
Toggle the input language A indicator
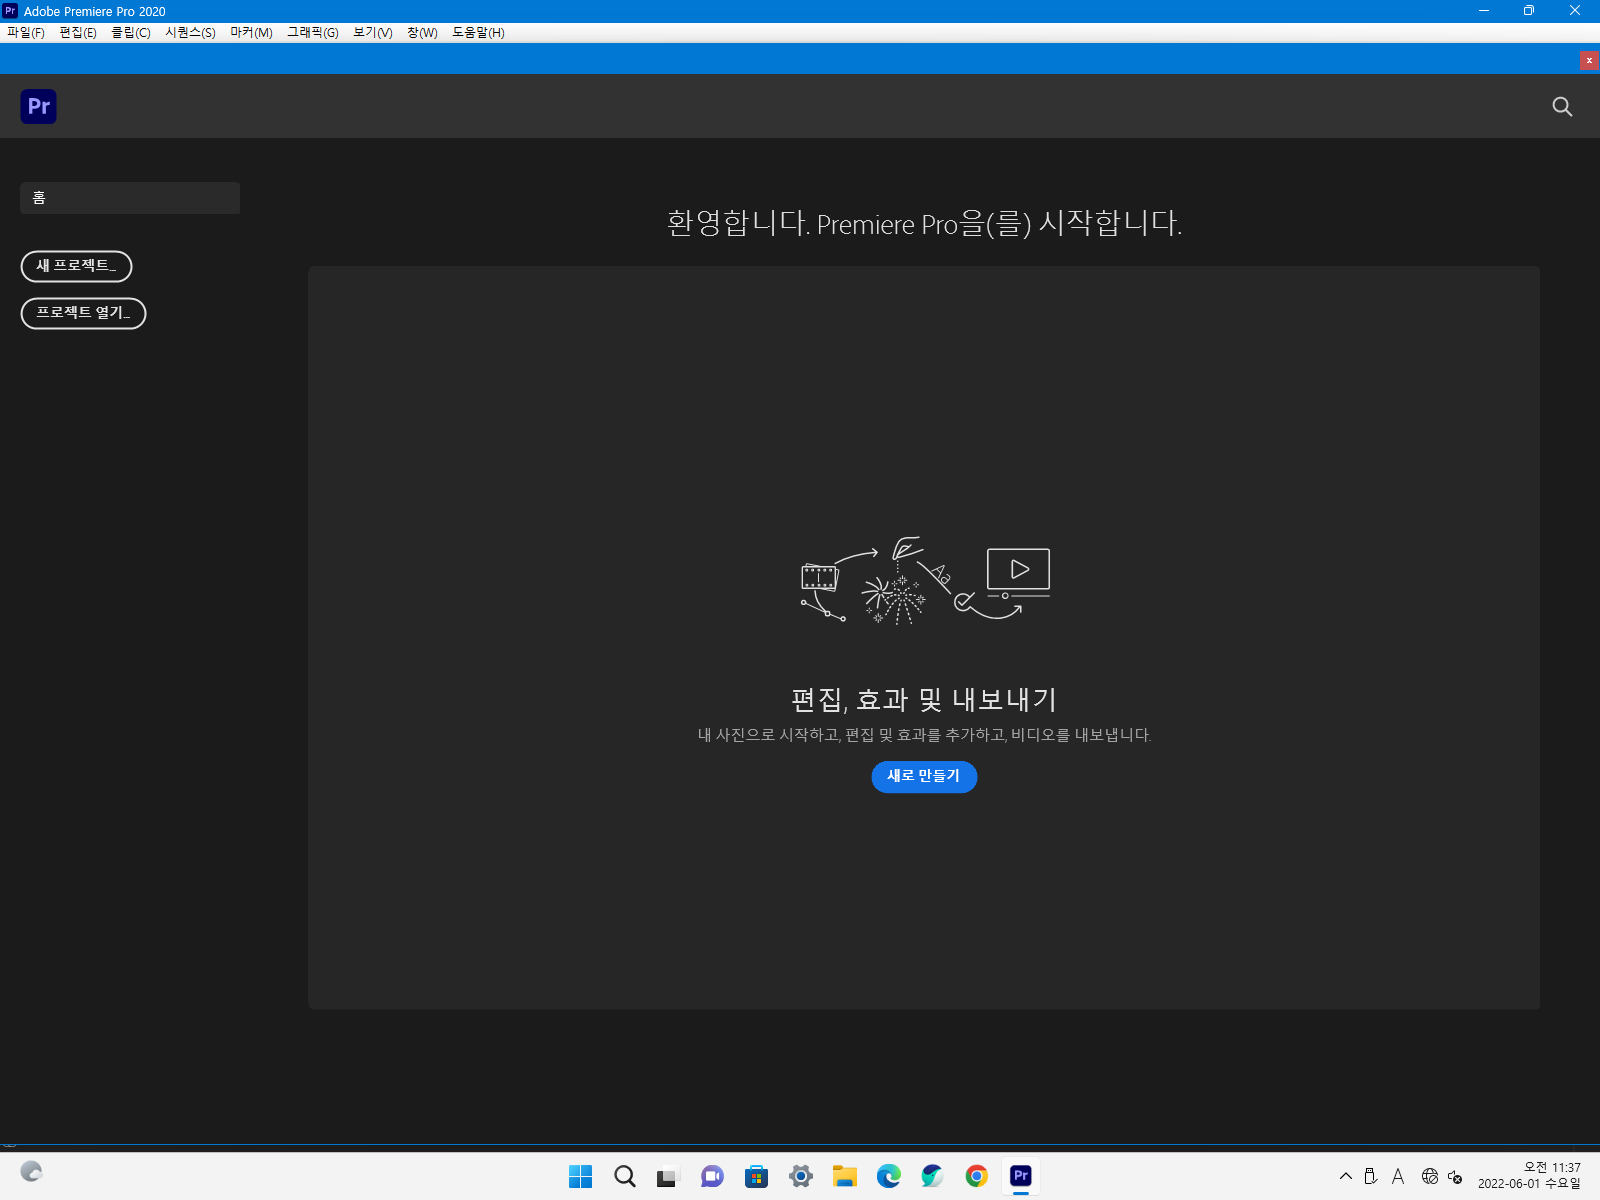(1398, 1176)
